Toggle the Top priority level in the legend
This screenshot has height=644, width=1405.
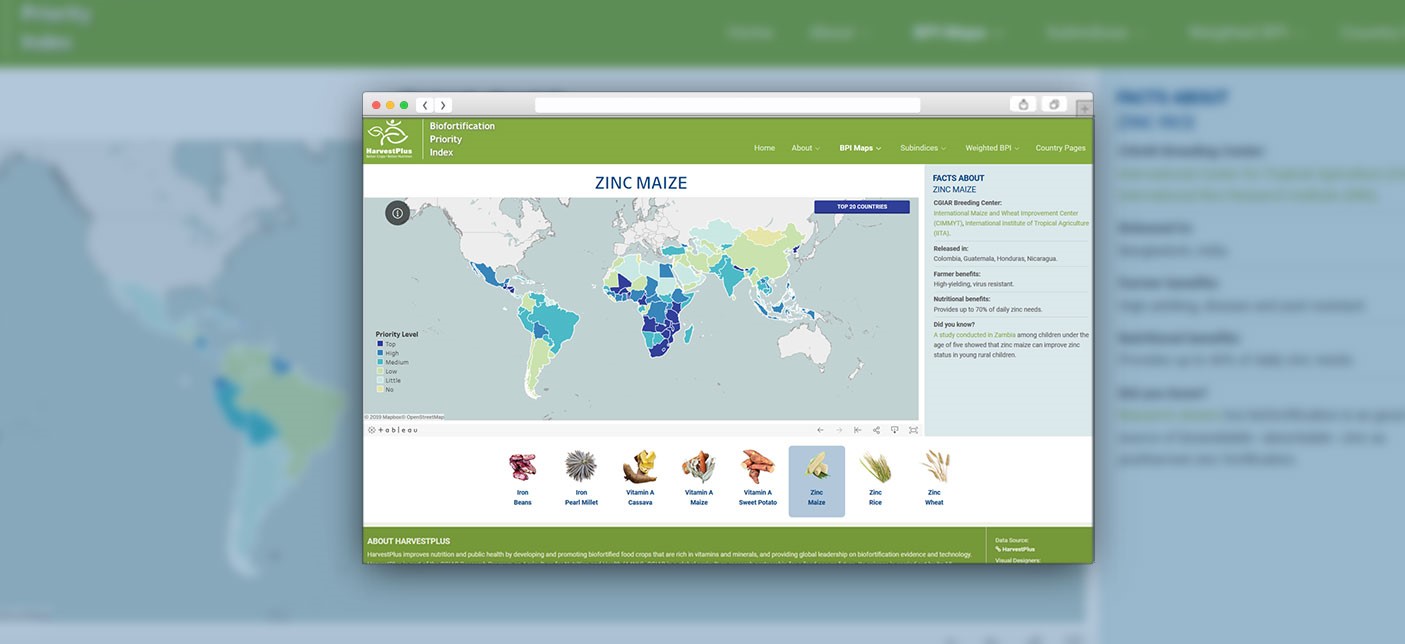coord(380,343)
